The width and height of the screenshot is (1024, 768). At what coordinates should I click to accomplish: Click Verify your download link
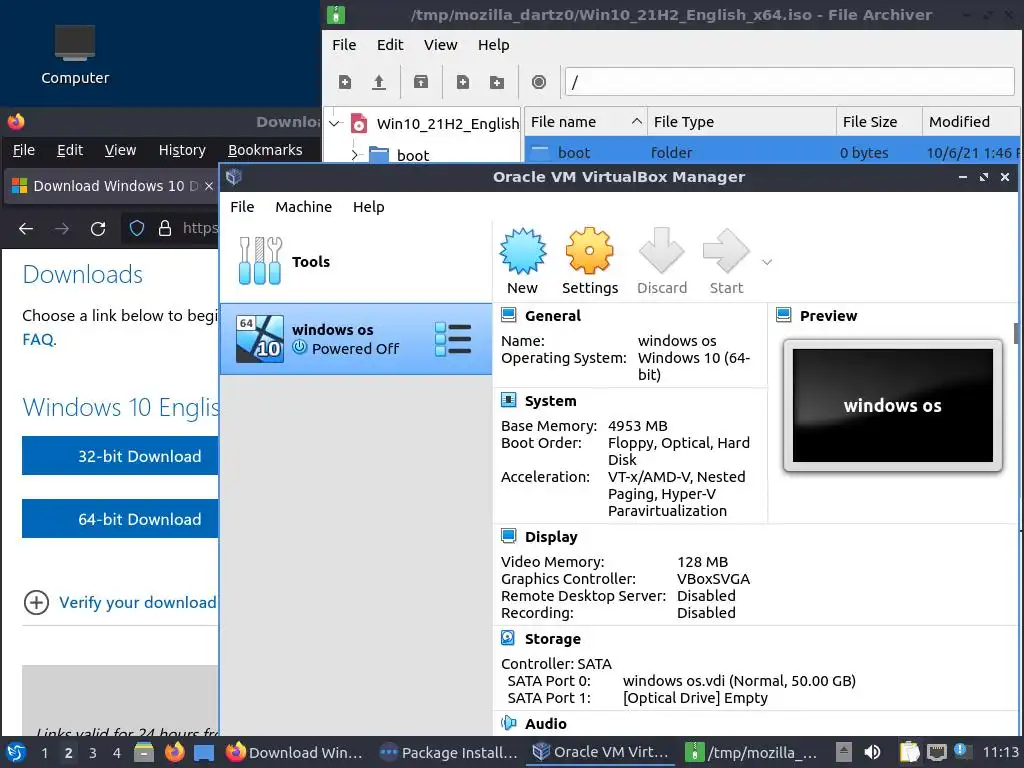[x=137, y=602]
